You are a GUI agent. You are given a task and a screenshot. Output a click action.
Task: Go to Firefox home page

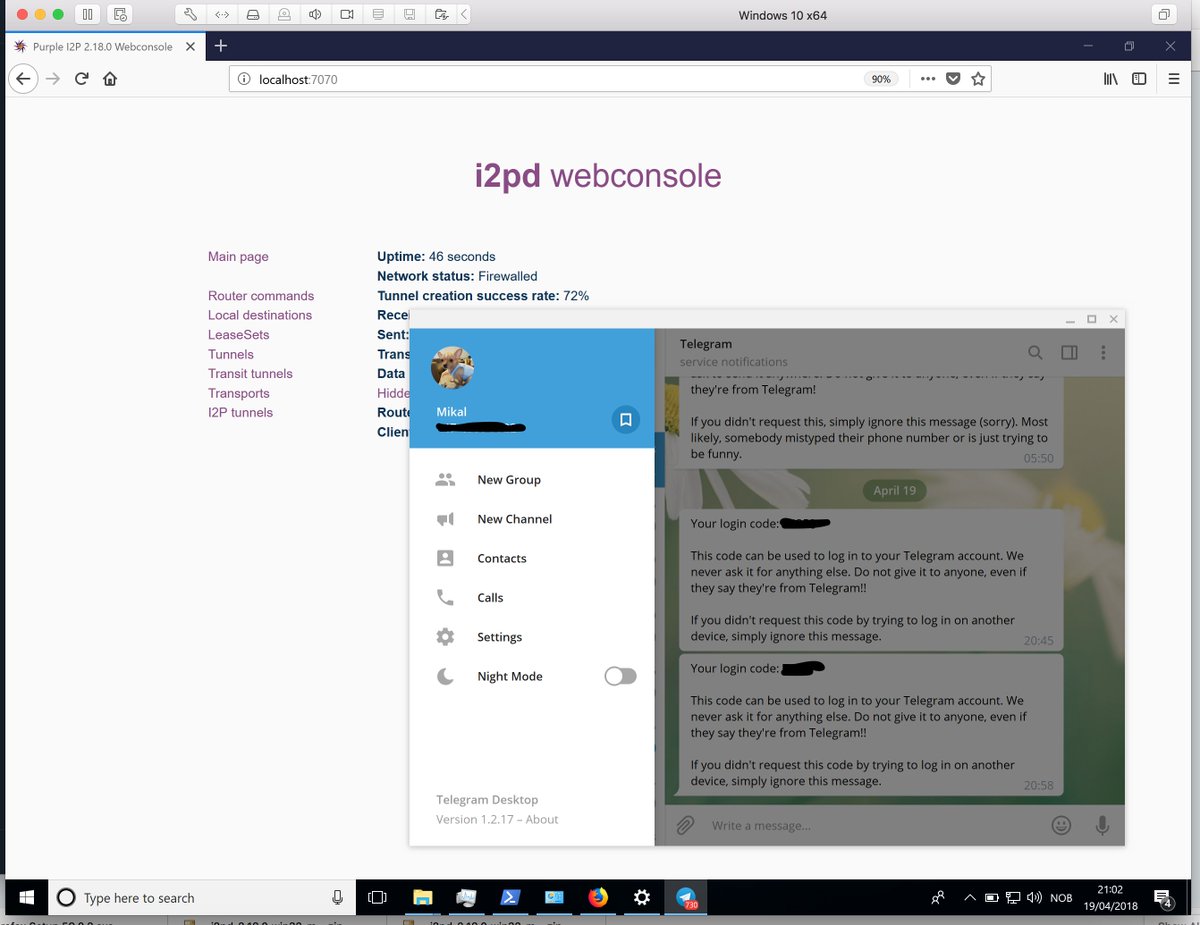click(x=110, y=79)
